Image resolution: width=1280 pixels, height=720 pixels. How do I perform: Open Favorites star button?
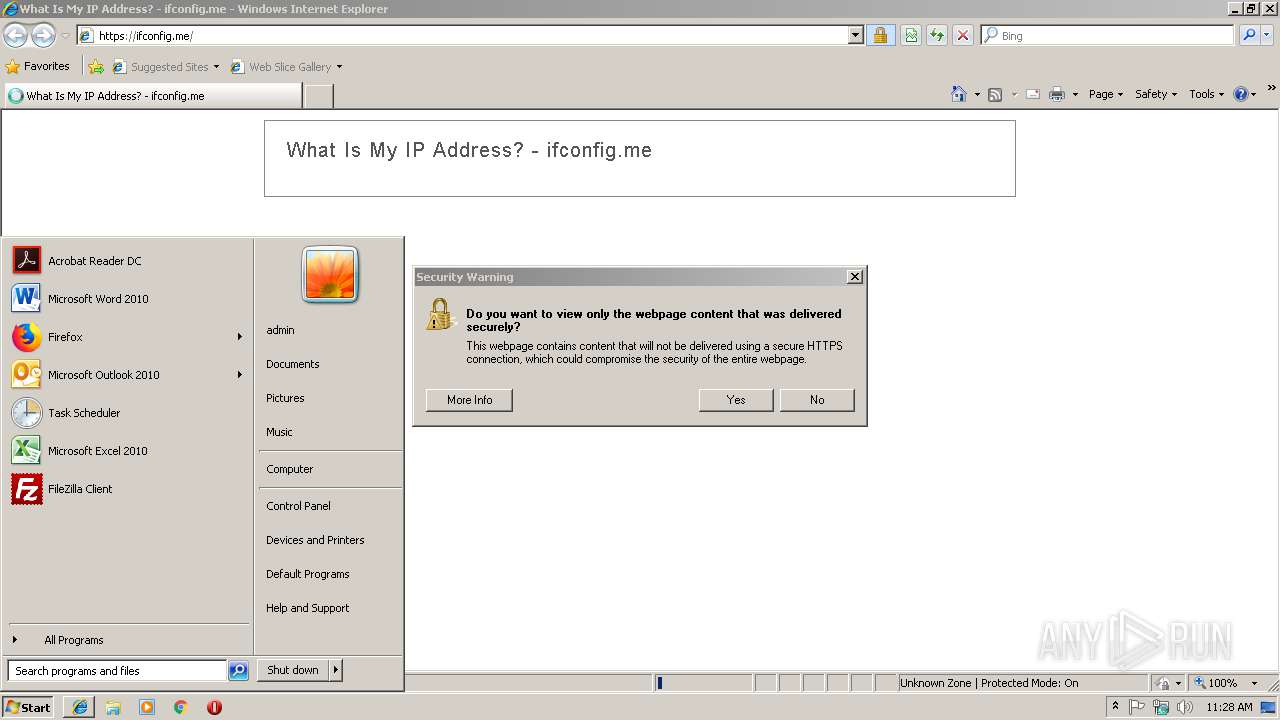[38, 67]
